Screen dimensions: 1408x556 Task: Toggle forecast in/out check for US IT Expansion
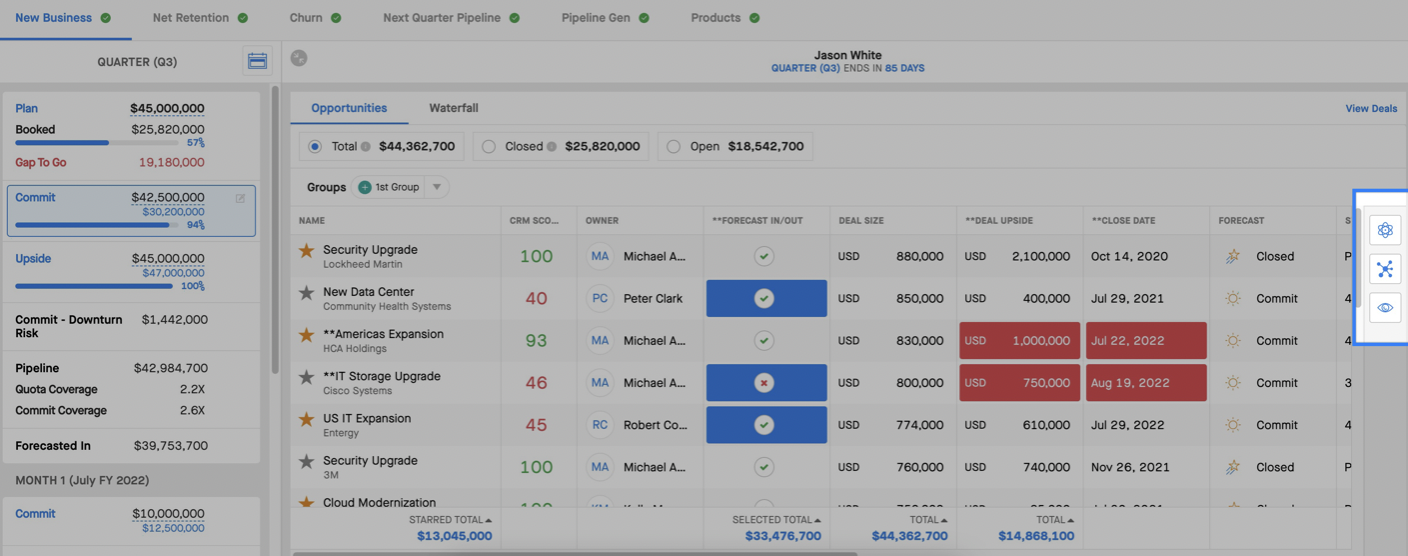click(x=764, y=425)
